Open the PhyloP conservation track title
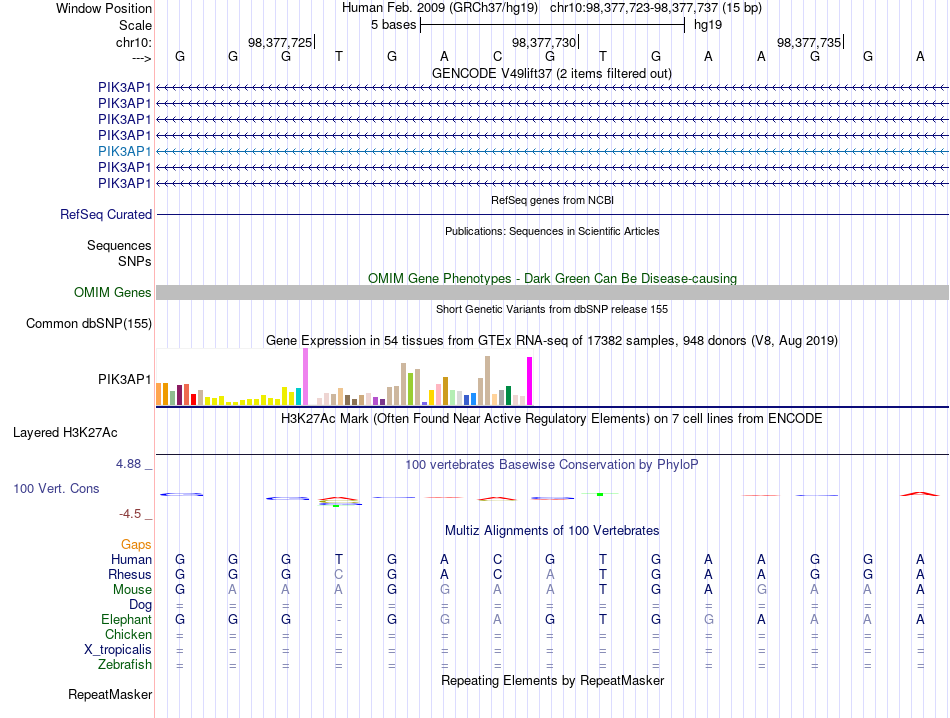The image size is (950, 718). (x=552, y=465)
